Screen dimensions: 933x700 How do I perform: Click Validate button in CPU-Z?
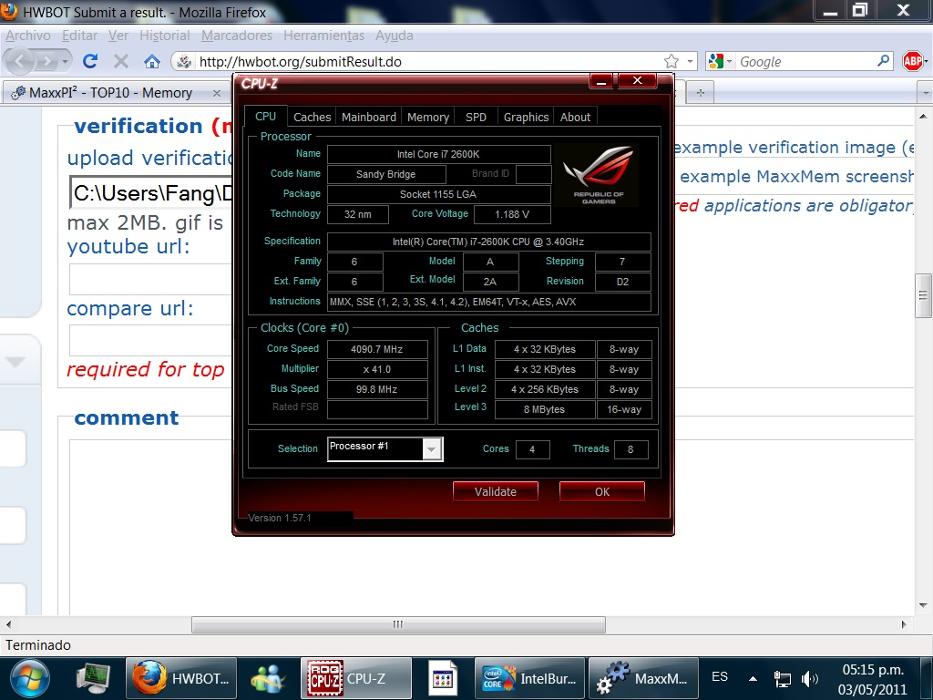tap(495, 492)
